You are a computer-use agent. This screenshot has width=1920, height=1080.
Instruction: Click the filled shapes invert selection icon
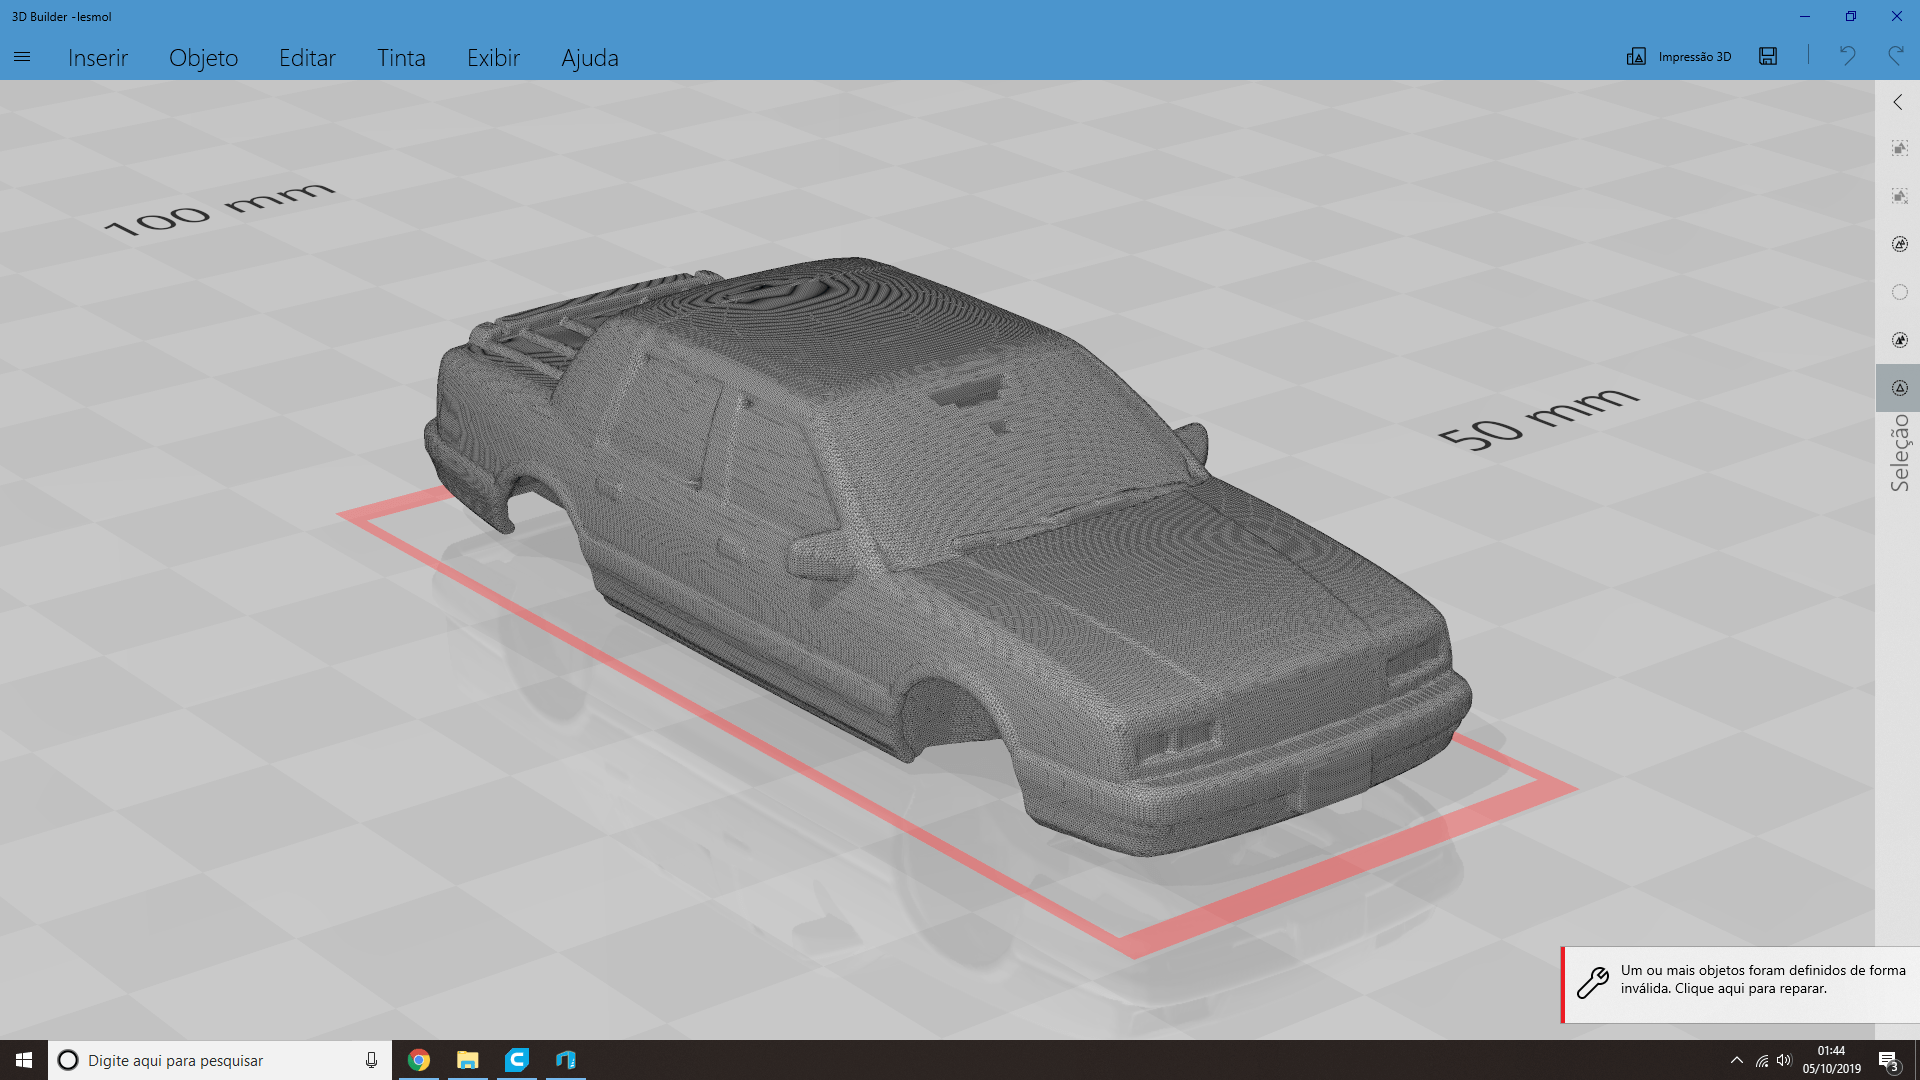point(1899,340)
